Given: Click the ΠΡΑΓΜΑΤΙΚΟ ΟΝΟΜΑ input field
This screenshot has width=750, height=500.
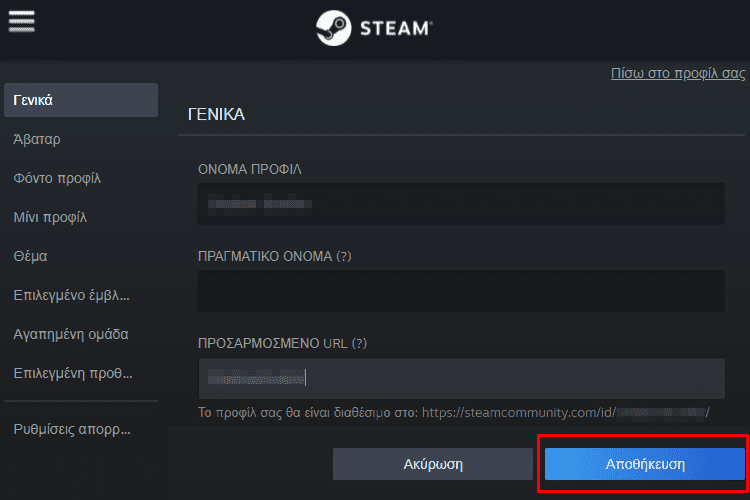Looking at the screenshot, I should [x=461, y=291].
